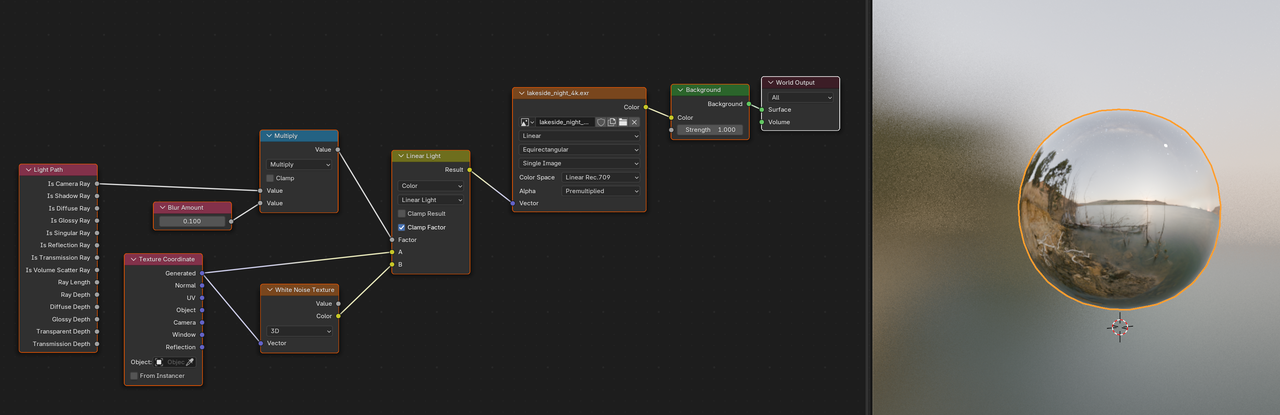This screenshot has height=415, width=1280.
Task: Click the new image copy icon
Action: click(x=612, y=122)
